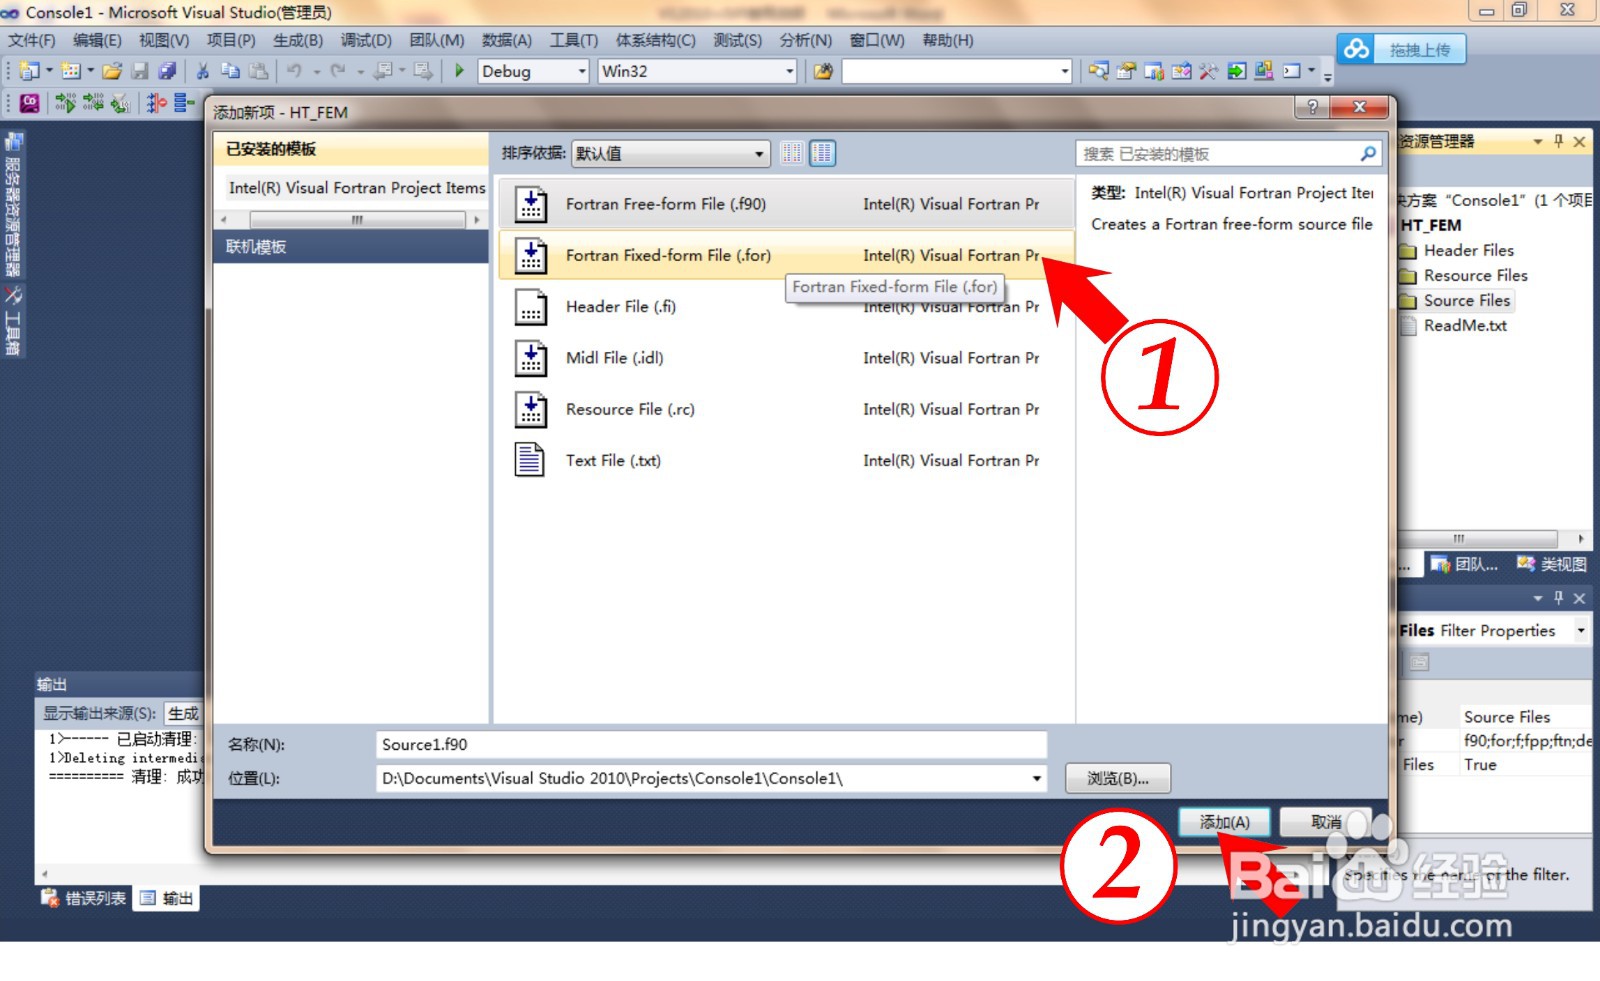Switch to medium icons template view

822,153
